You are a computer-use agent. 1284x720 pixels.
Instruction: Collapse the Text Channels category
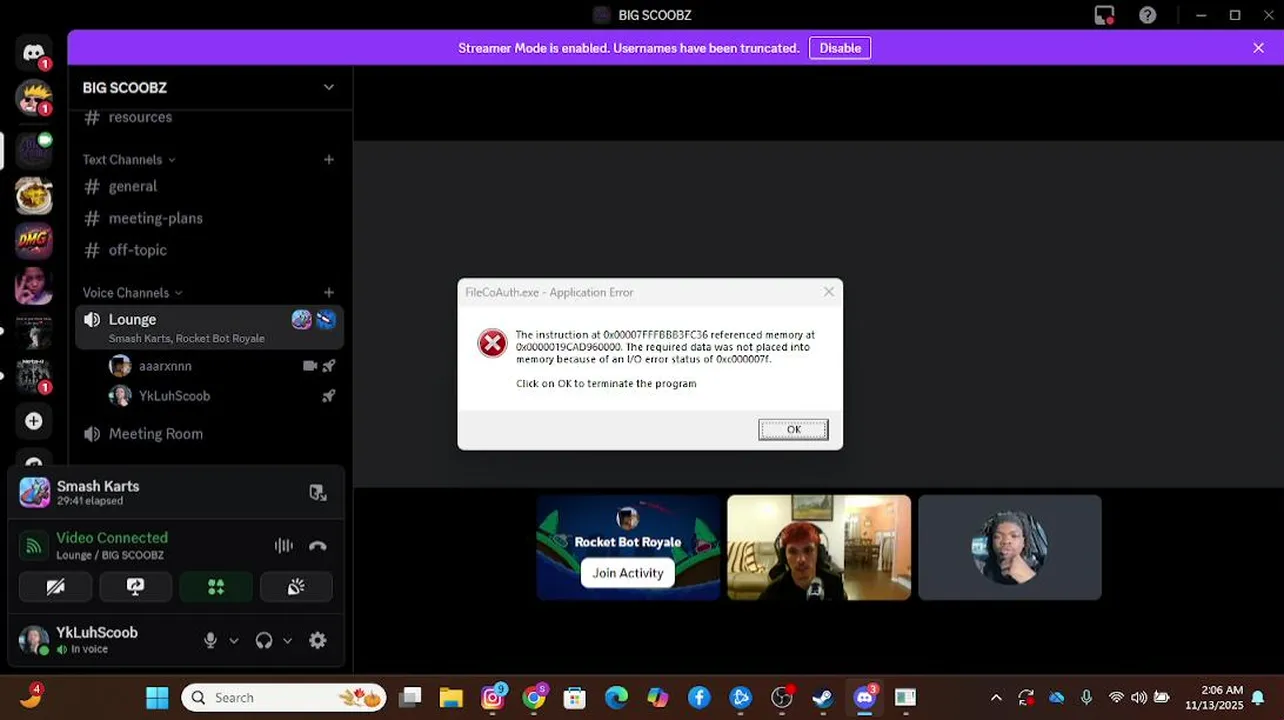(129, 159)
